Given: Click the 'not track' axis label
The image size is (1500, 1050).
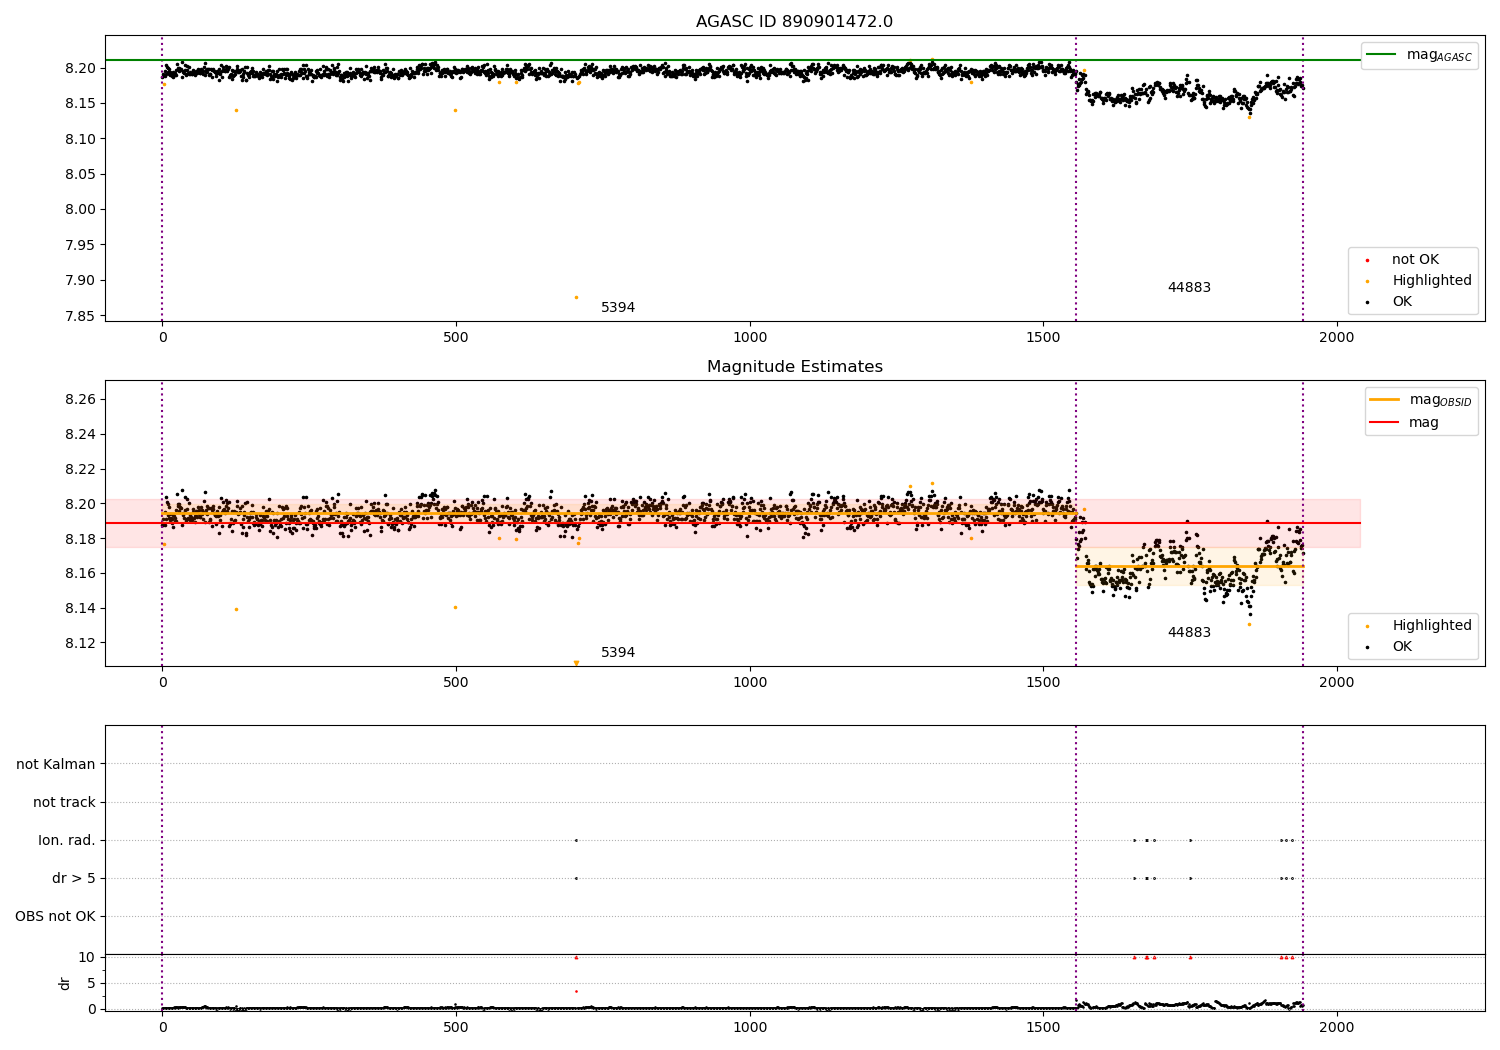Looking at the screenshot, I should [x=64, y=803].
